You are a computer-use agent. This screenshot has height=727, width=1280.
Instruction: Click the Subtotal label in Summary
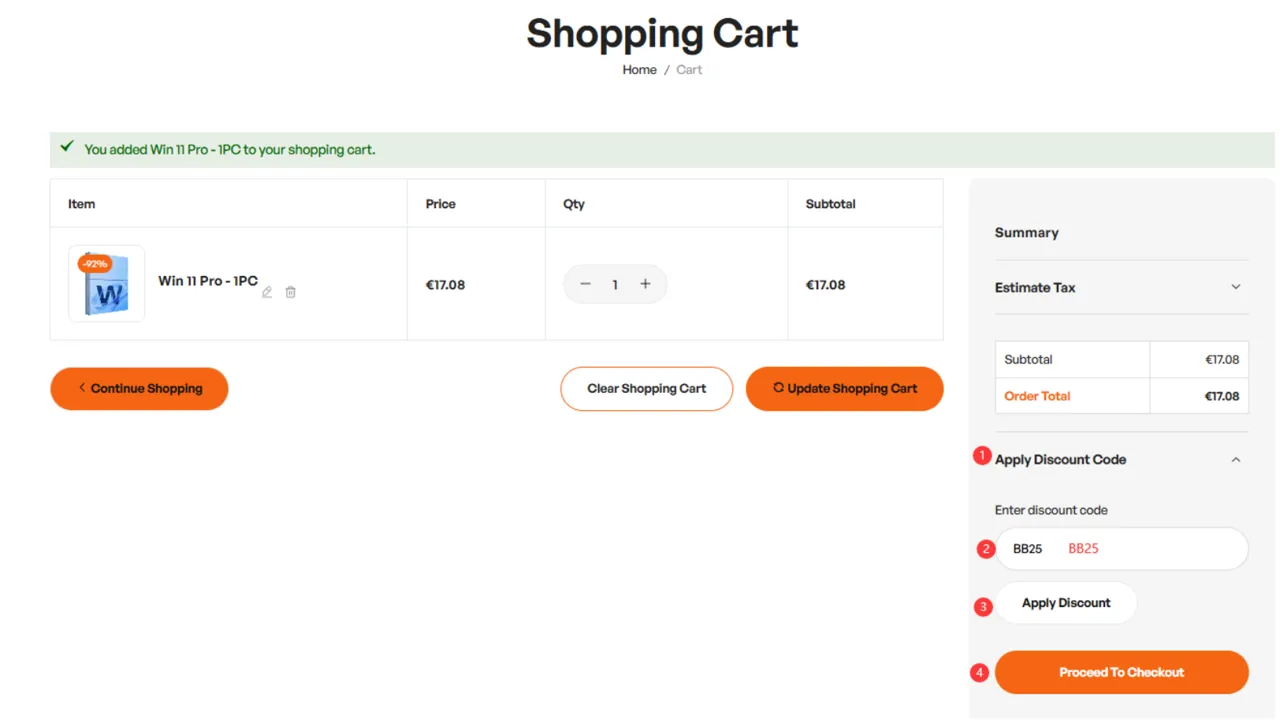pos(1028,360)
